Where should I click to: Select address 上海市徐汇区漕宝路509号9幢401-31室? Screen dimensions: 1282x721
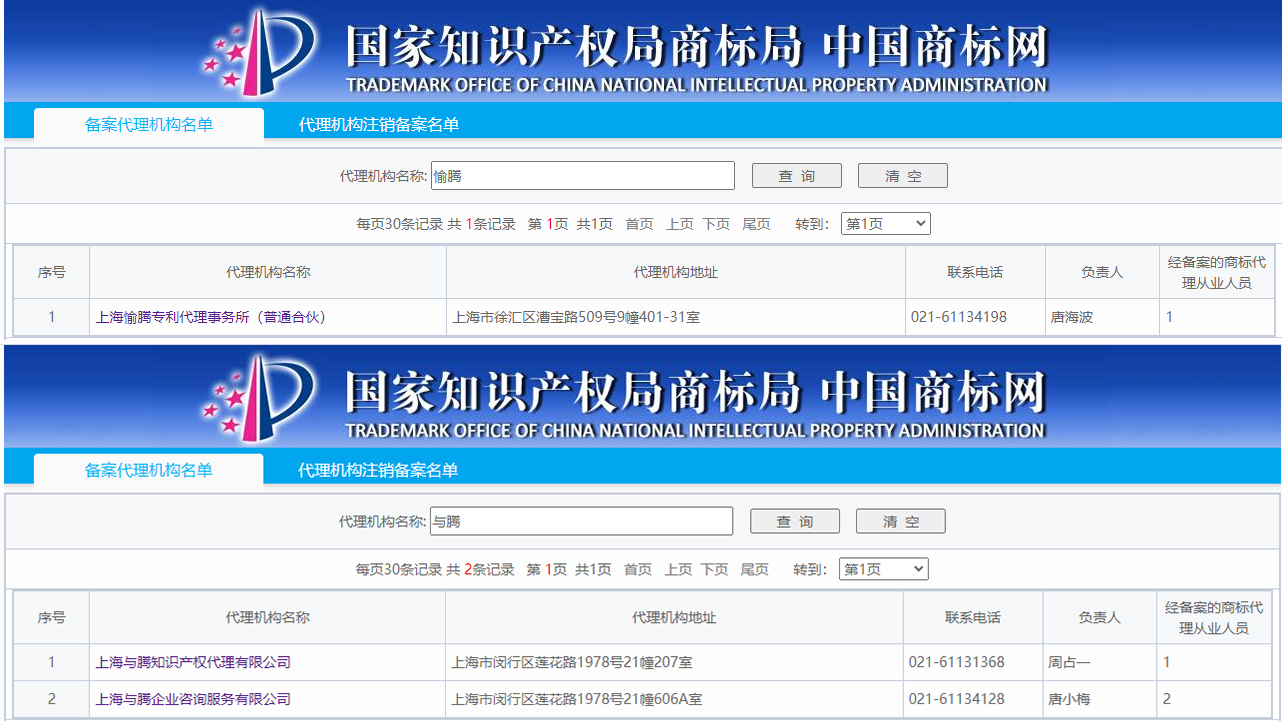click(x=576, y=317)
